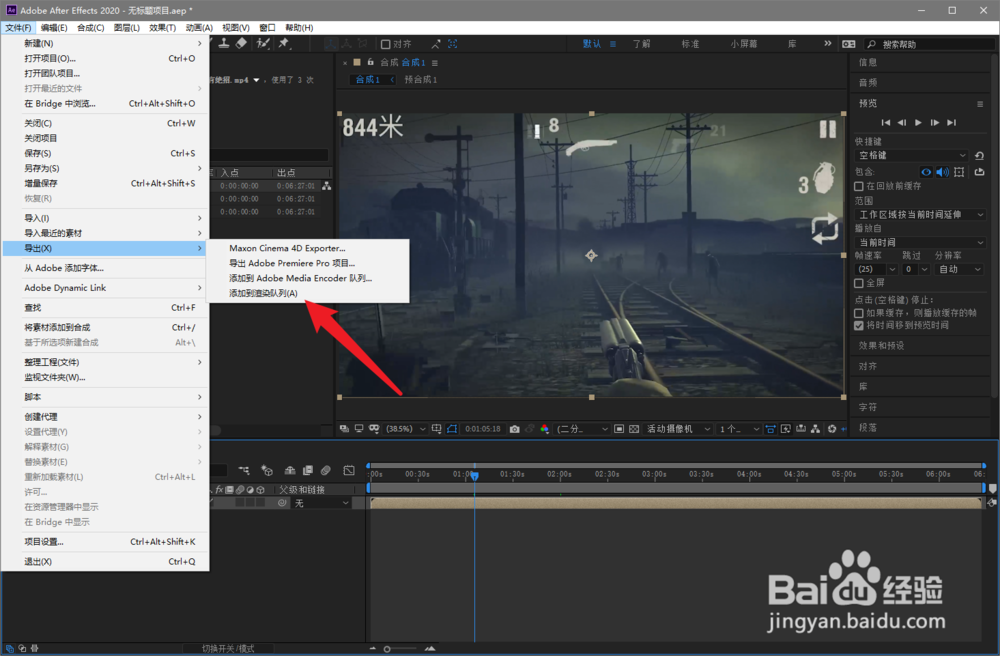The width and height of the screenshot is (1000, 656).
Task: Enable 如果缓存,则播放缓存的帧 checkbox
Action: [859, 313]
